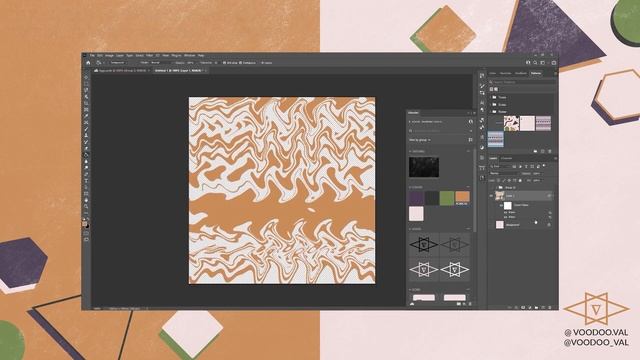640x360 pixels.
Task: Select black star logo graphic in Libraries
Action: click(x=424, y=244)
